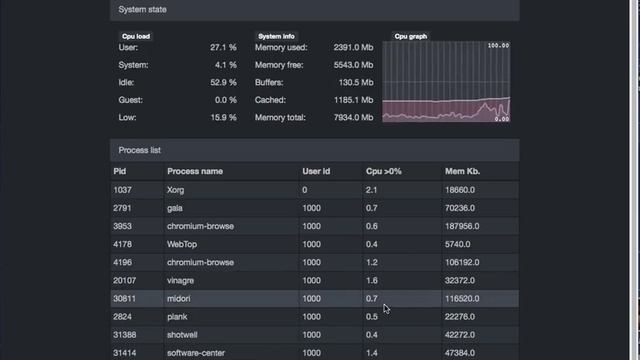Click Cached value 1185.1 Mb

[353, 100]
